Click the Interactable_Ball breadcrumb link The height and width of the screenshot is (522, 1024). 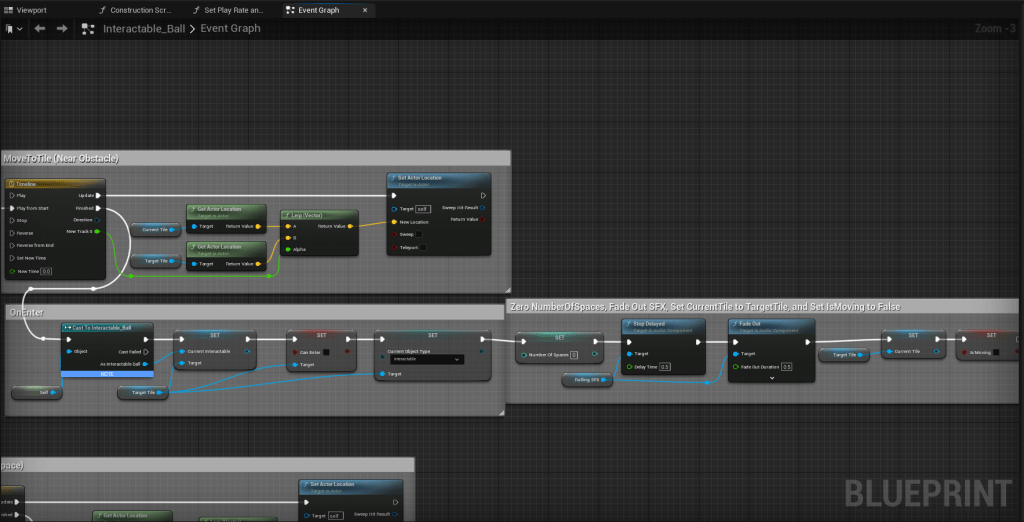click(143, 28)
